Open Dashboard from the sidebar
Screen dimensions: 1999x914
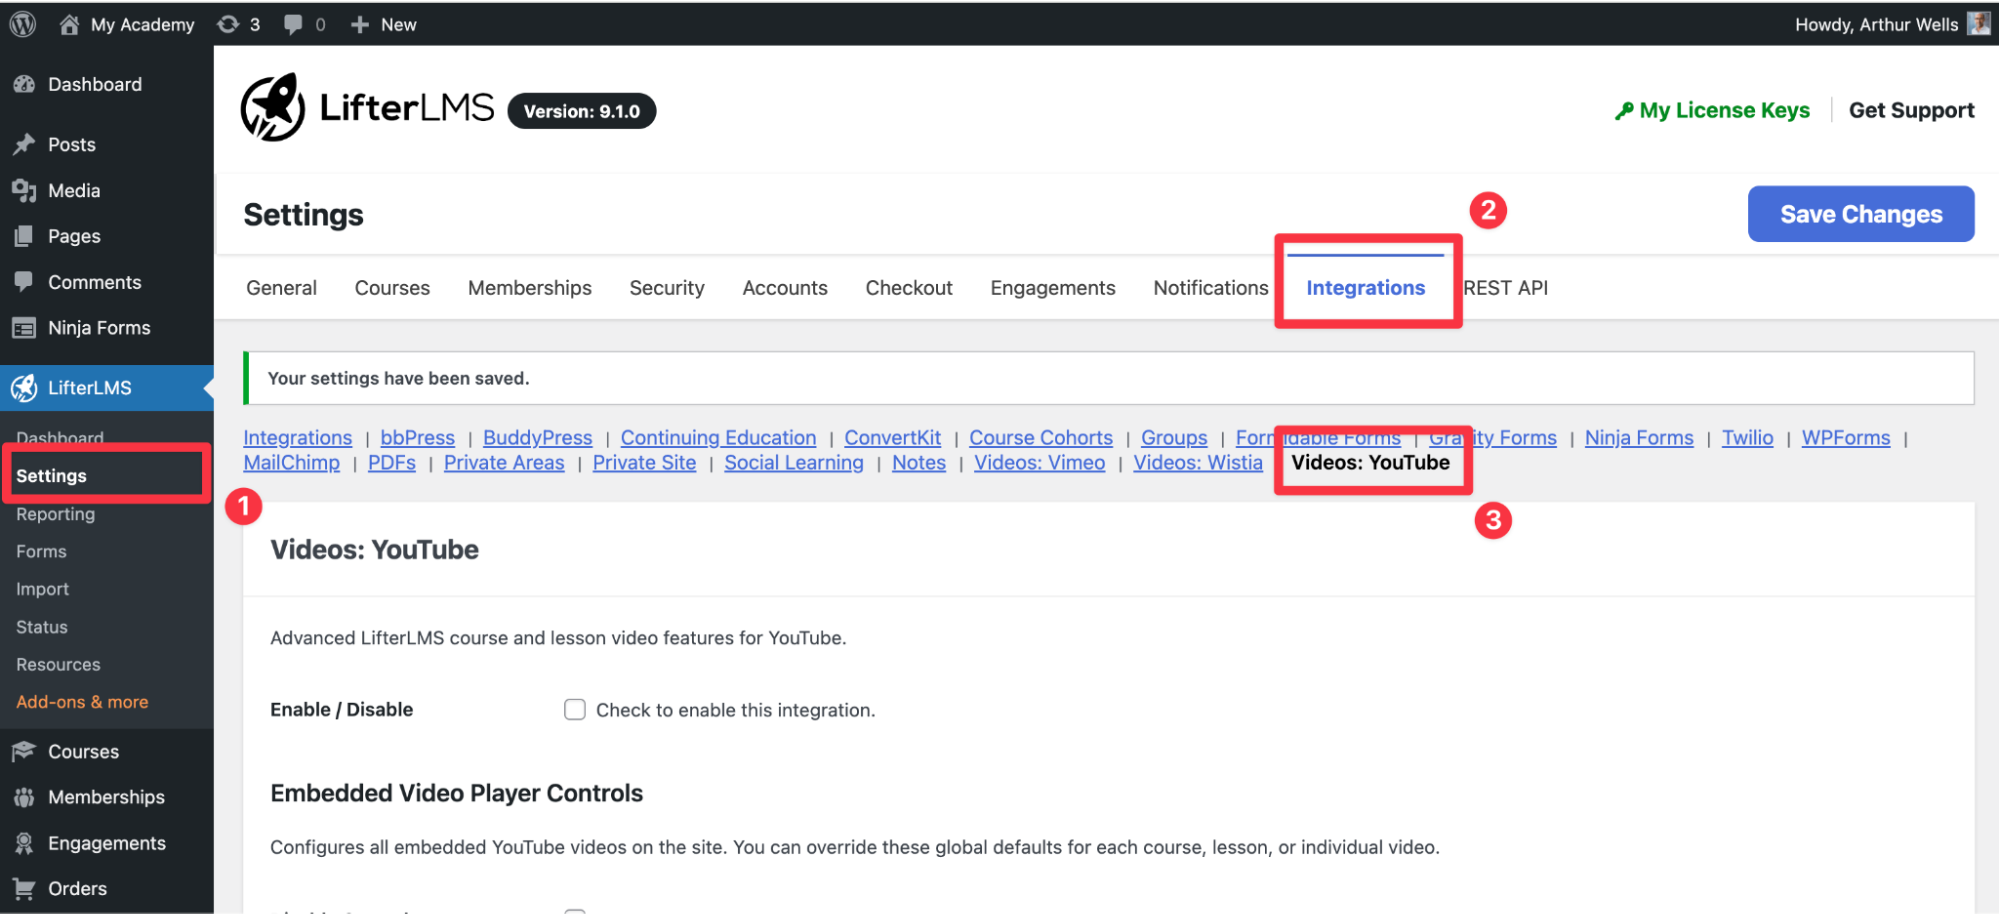94,85
